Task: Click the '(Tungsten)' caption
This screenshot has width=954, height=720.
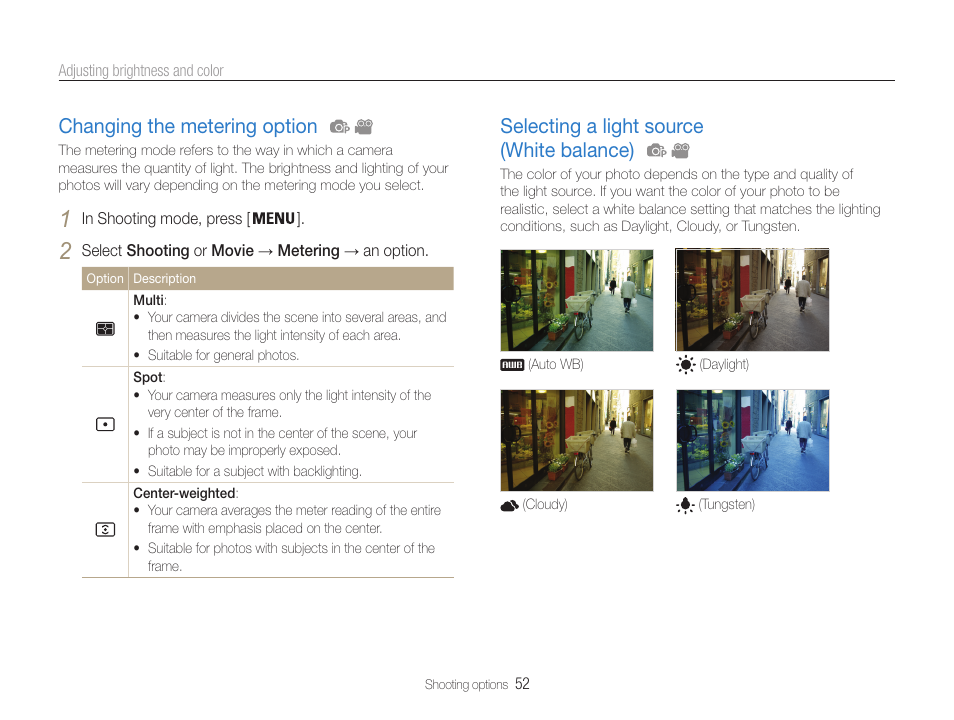Action: point(726,505)
